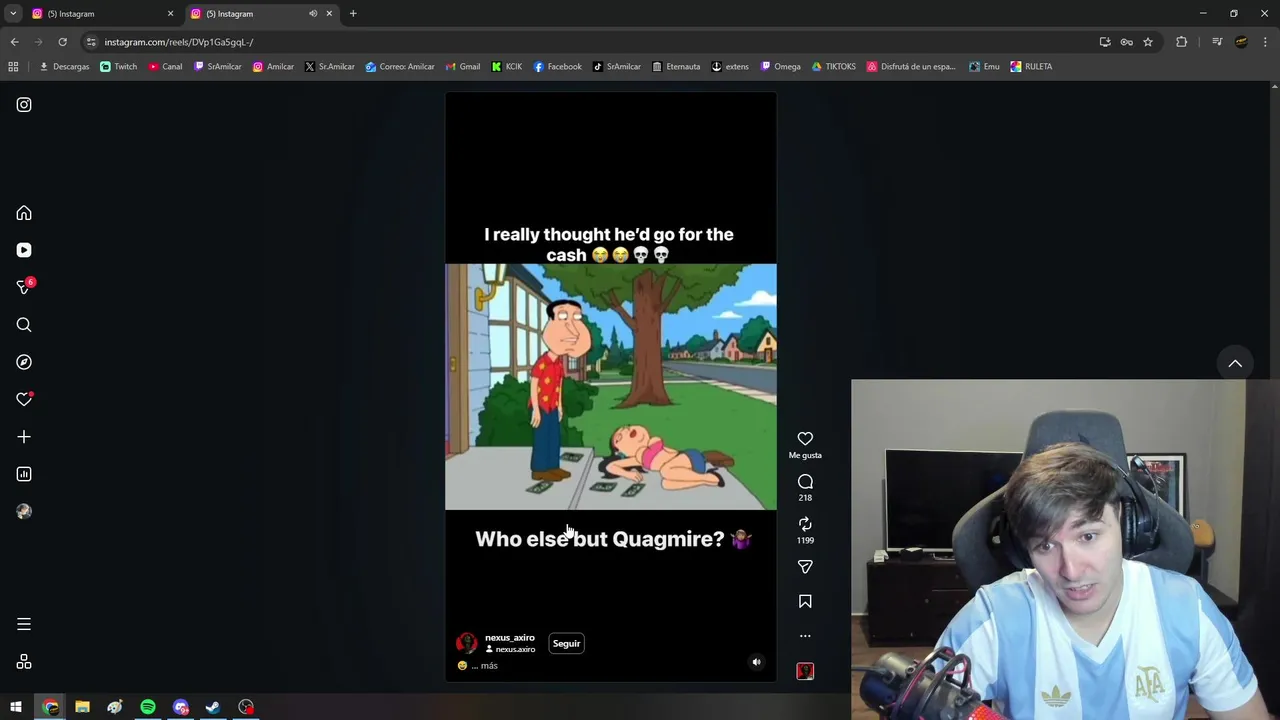This screenshot has width=1280, height=720.
Task: Open the reel comments bubble icon
Action: tap(805, 482)
